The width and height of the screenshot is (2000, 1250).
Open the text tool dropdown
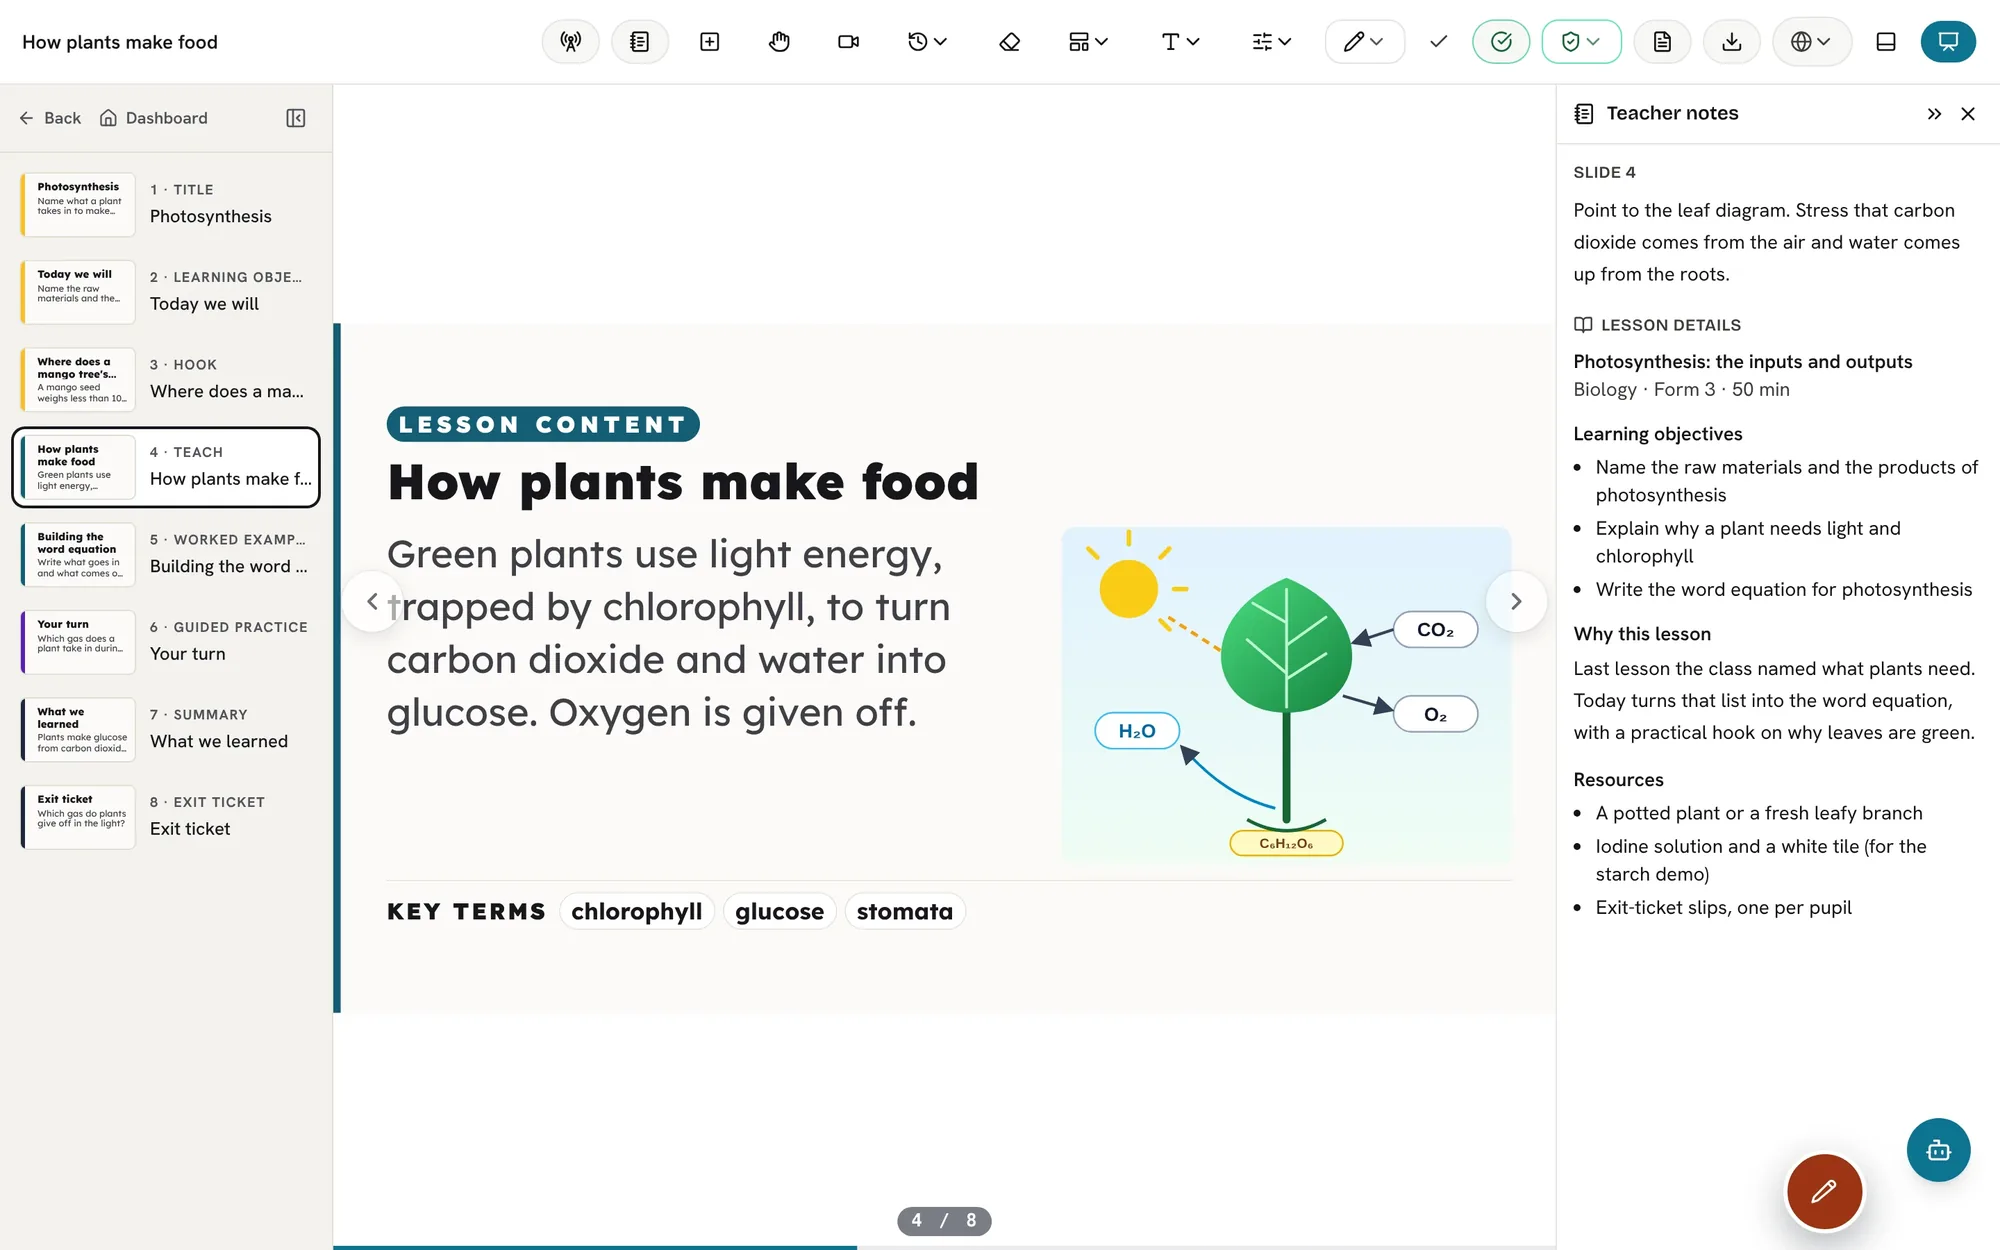(x=1180, y=42)
